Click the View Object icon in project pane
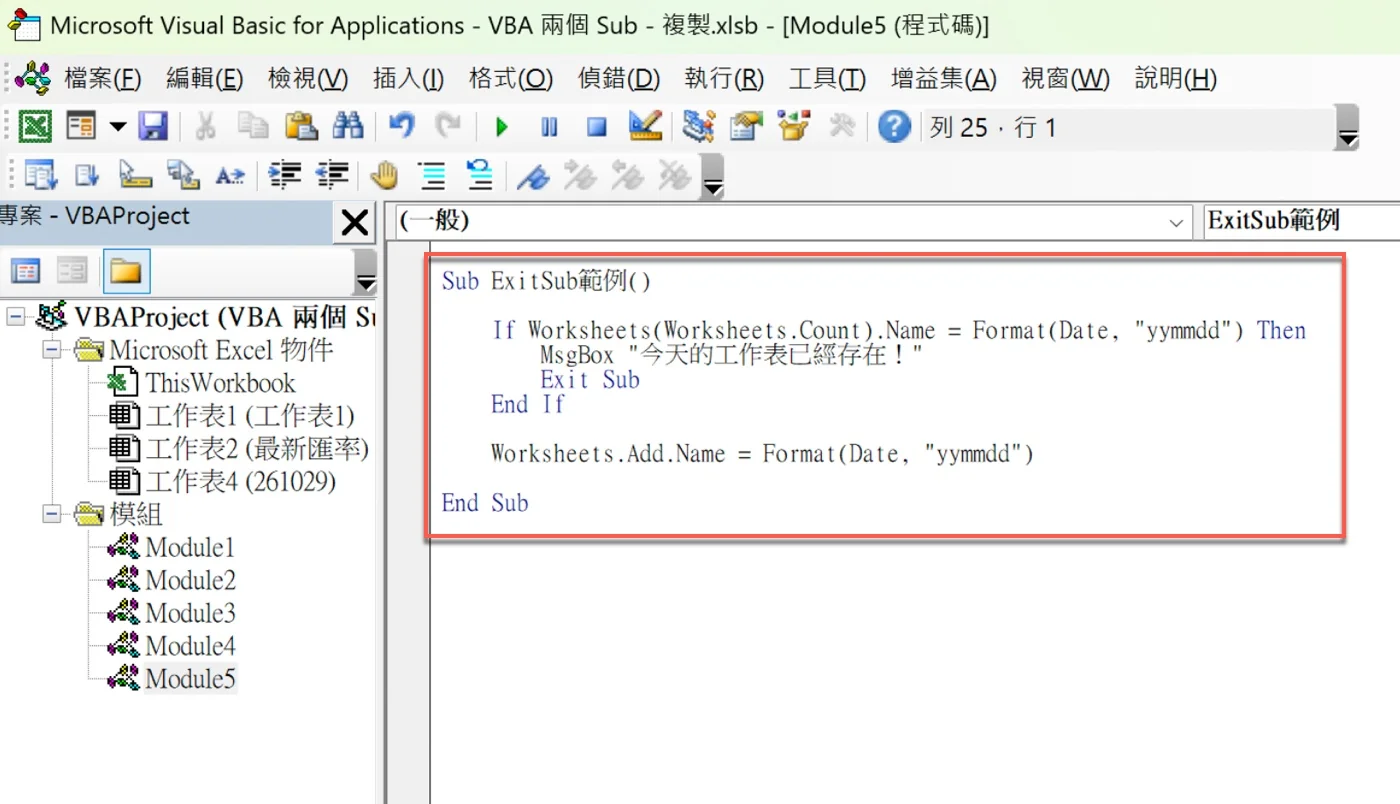Screen dimensions: 1400x804 pos(72,271)
